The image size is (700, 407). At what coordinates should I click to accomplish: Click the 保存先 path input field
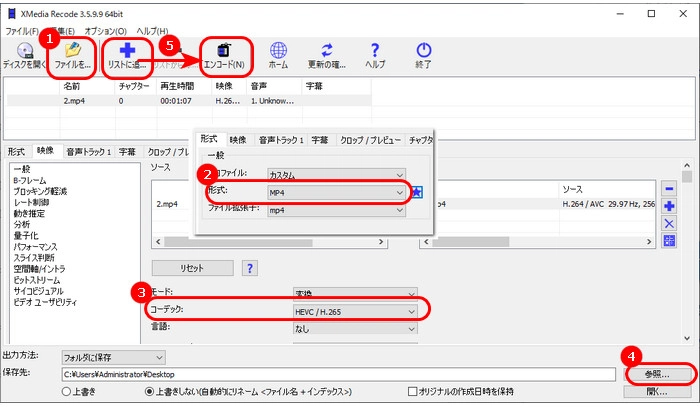(x=340, y=374)
